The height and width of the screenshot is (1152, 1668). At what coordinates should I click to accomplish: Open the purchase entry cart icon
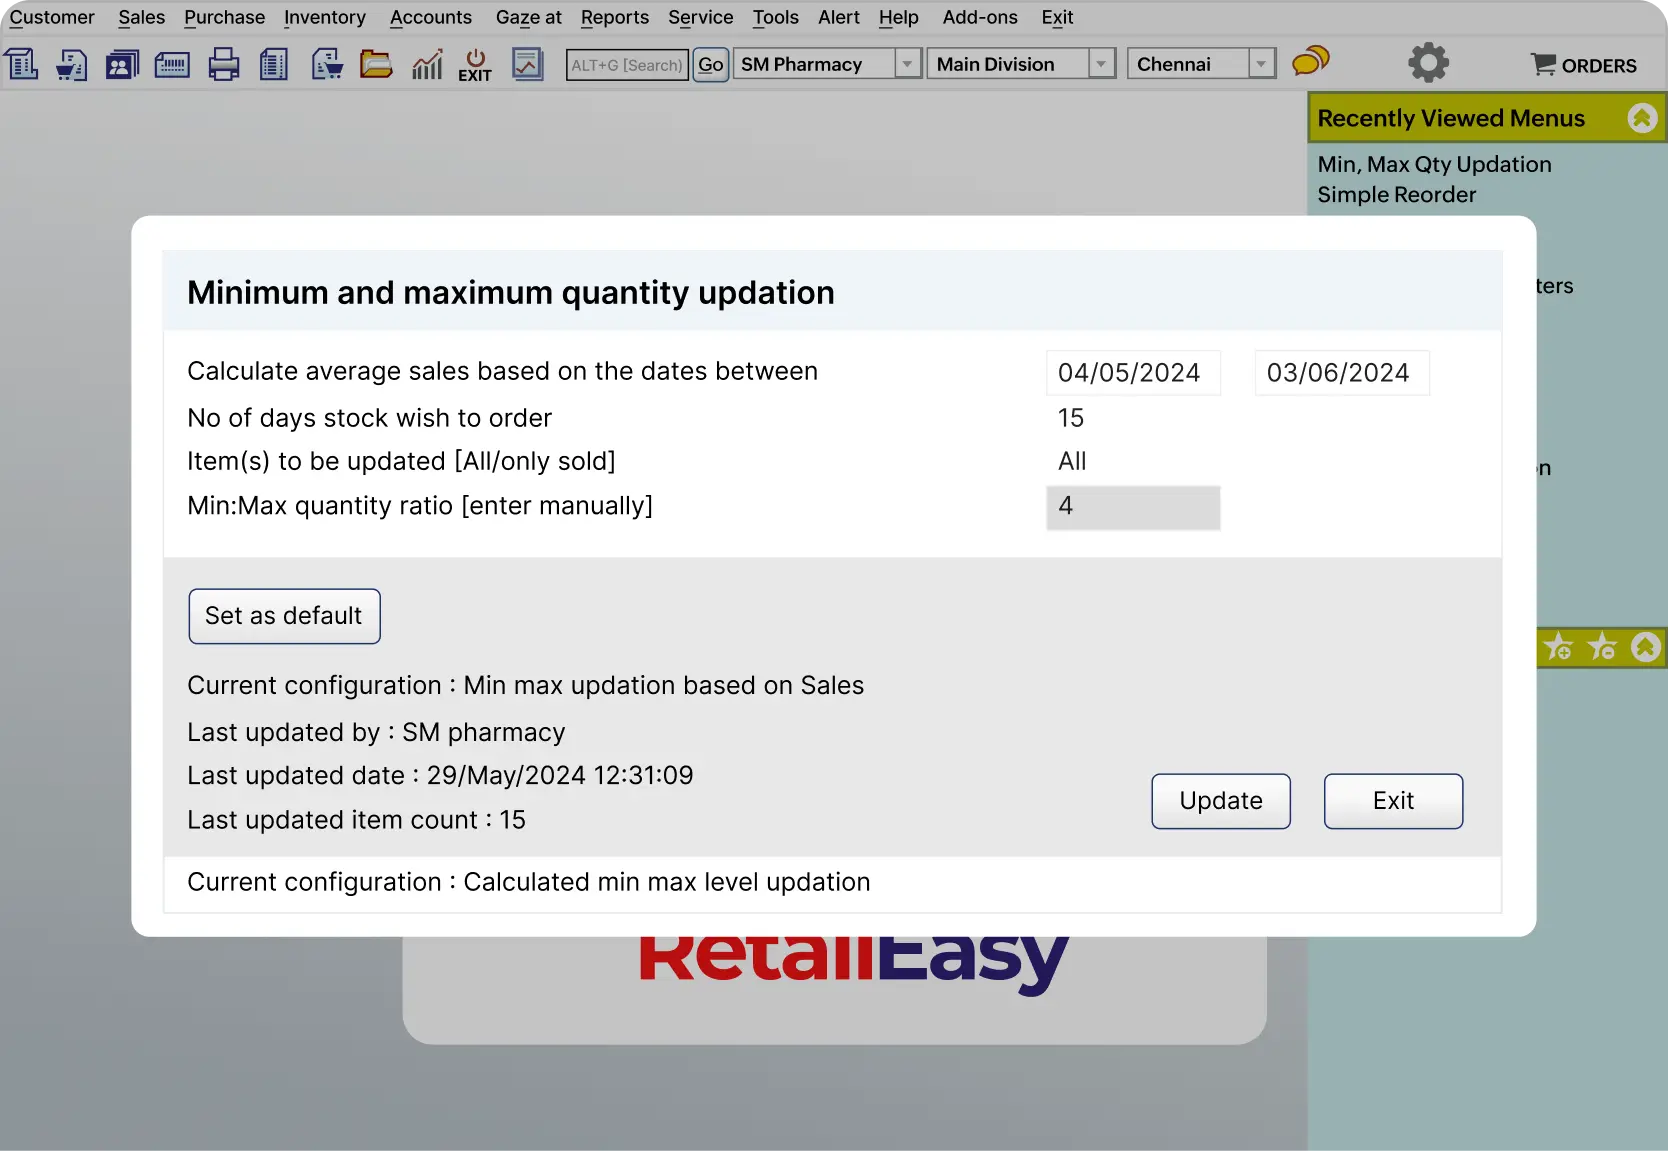point(326,63)
